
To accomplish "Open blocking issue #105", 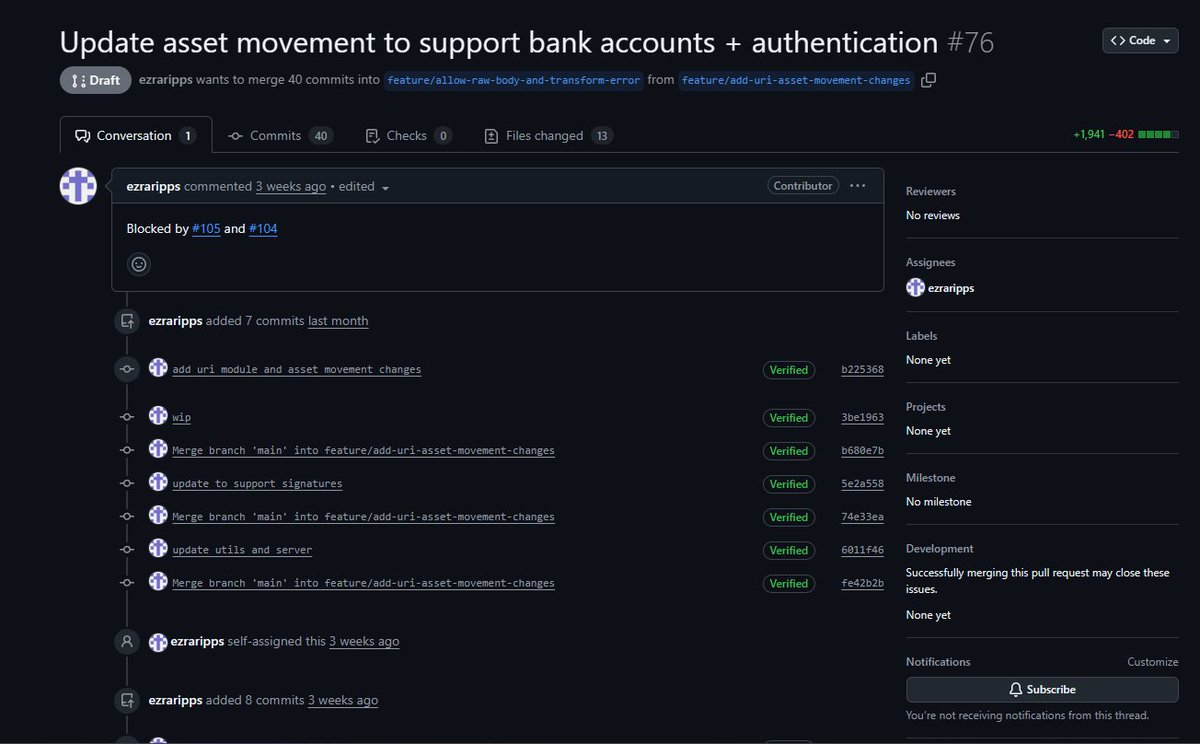I will click(x=206, y=229).
